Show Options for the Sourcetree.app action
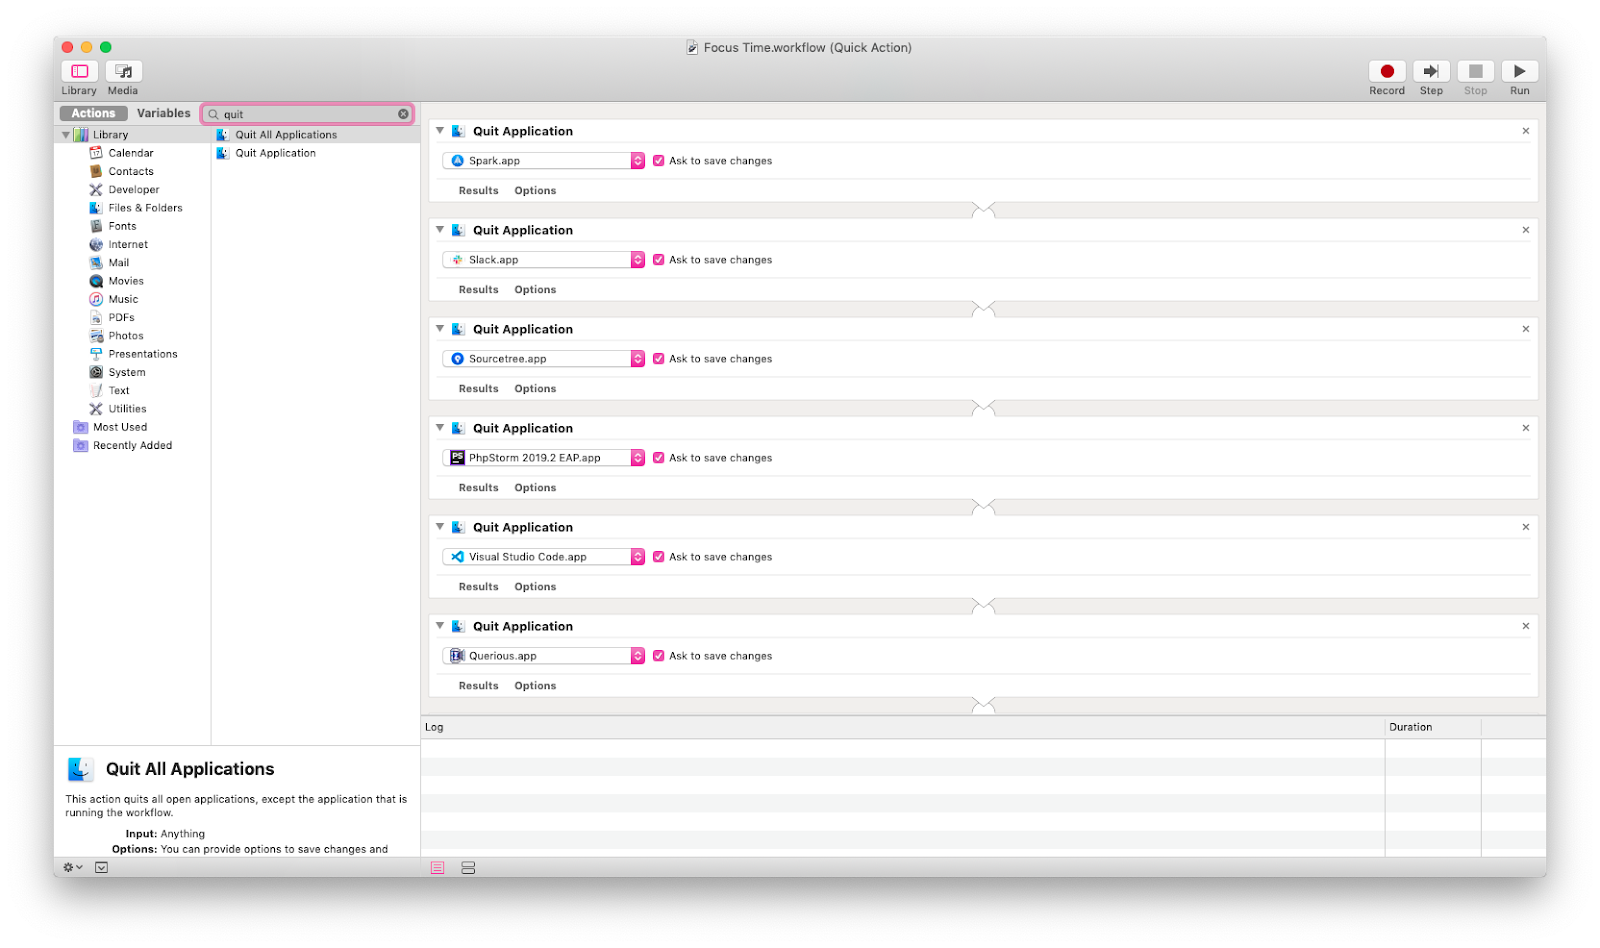Screen dimensions: 1600x948 tap(535, 388)
